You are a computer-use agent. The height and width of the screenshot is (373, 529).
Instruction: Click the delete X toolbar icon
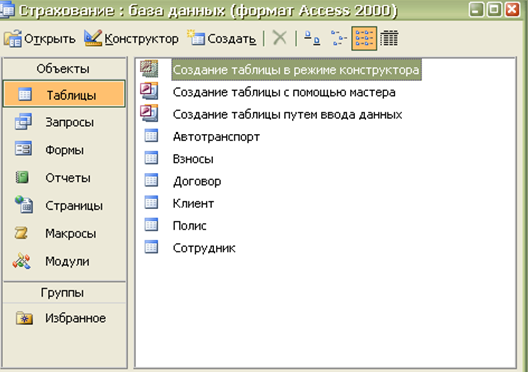[x=280, y=38]
